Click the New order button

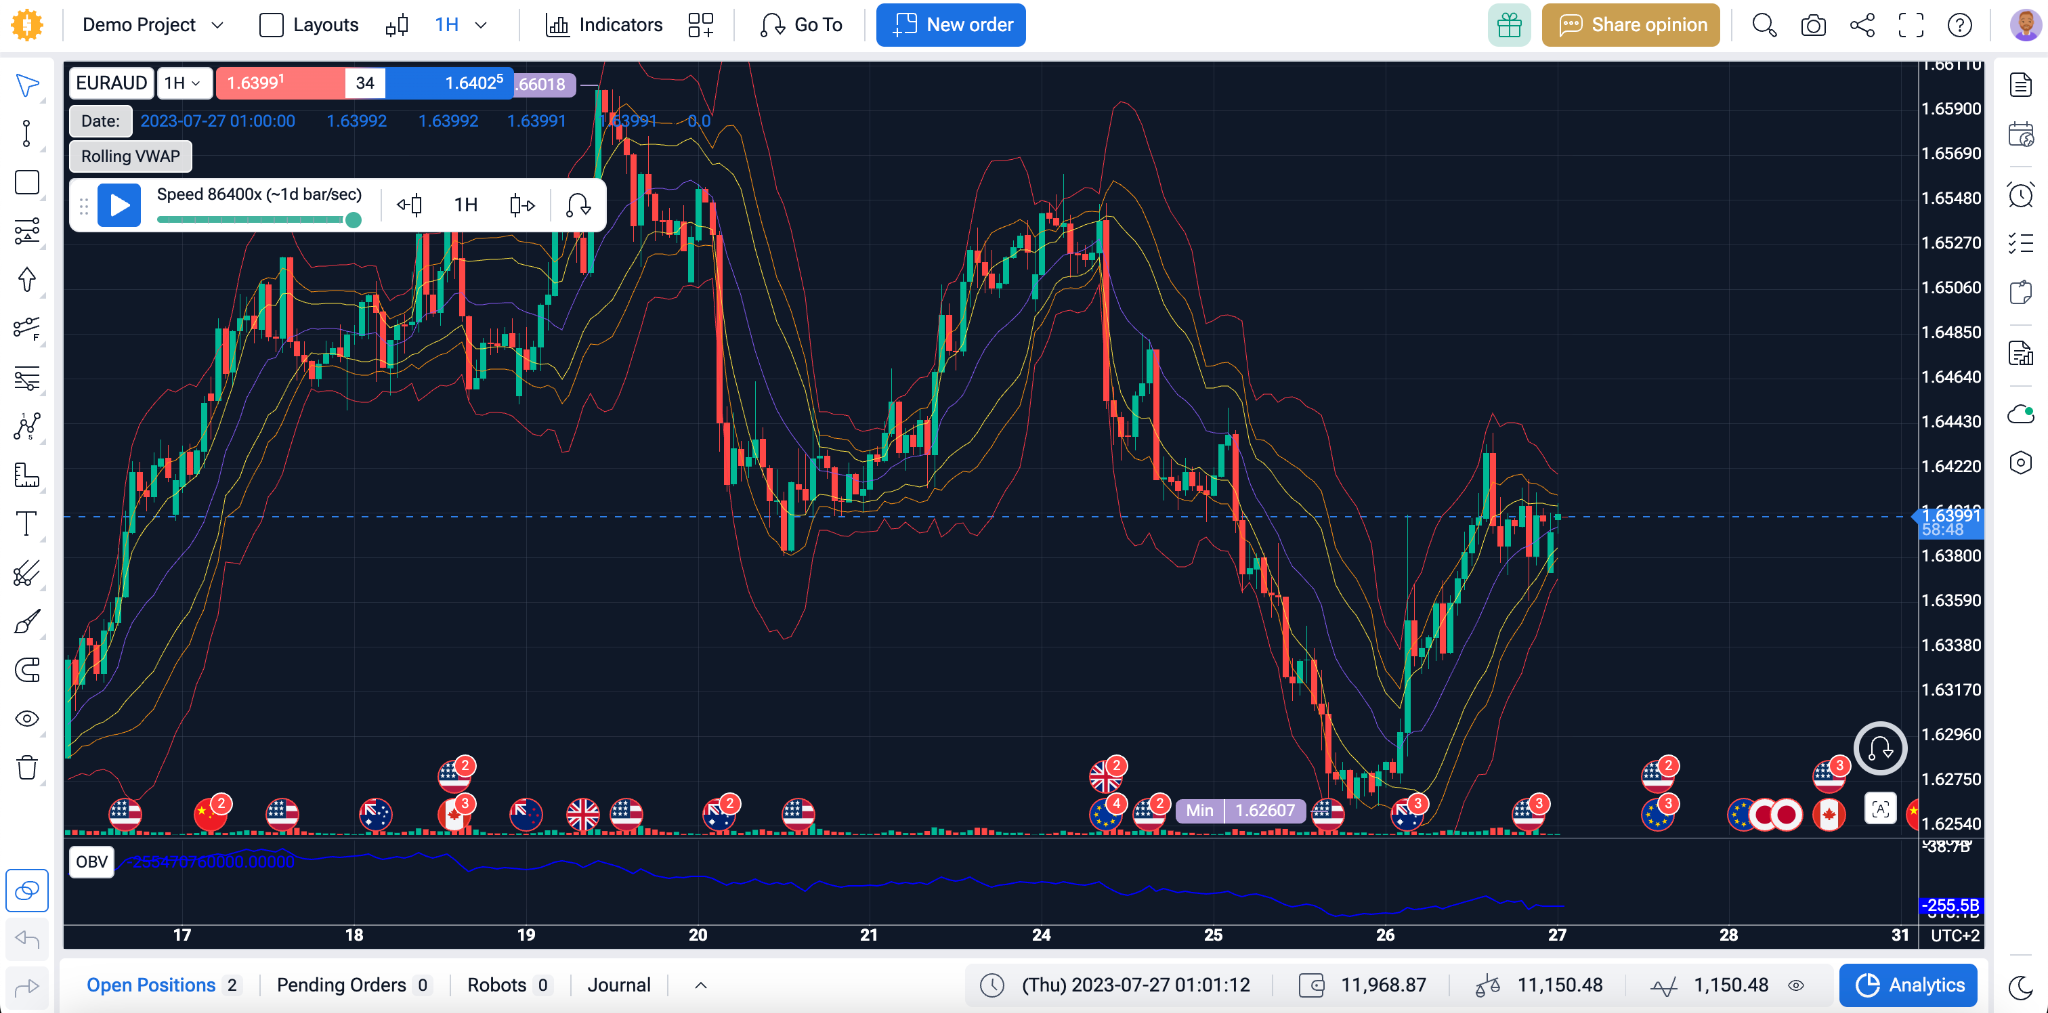(x=951, y=25)
